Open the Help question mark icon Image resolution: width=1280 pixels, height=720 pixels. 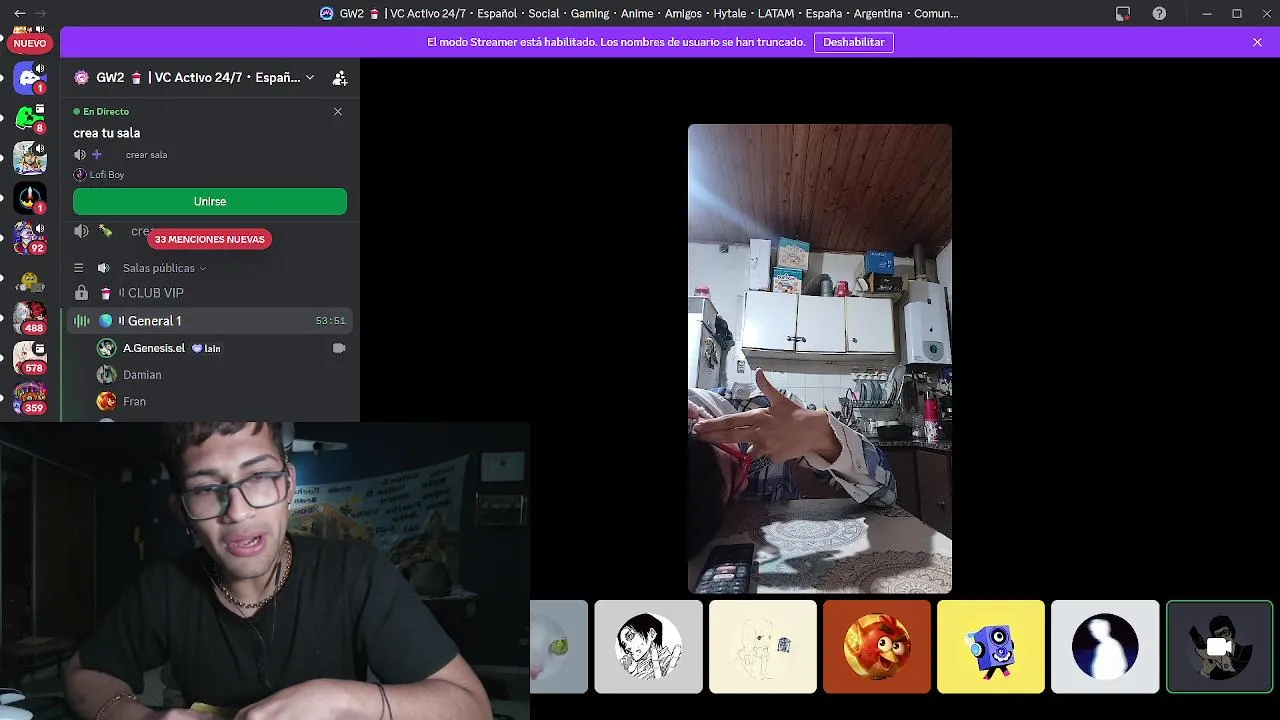[1159, 14]
